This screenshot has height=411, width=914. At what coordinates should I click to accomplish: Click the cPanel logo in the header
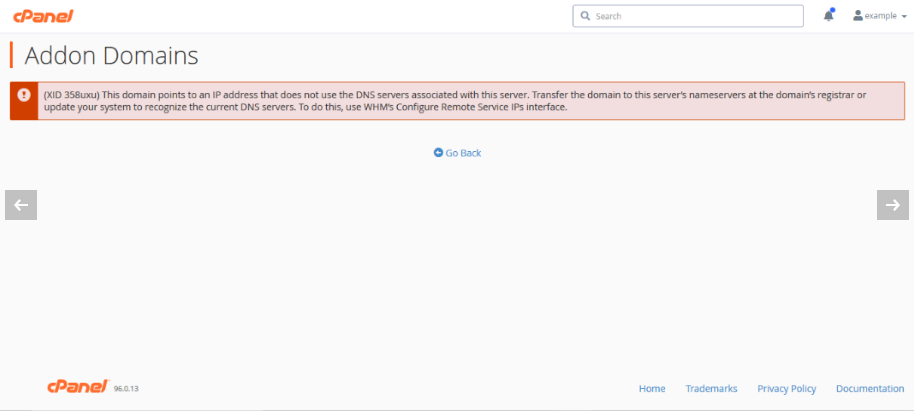(43, 16)
